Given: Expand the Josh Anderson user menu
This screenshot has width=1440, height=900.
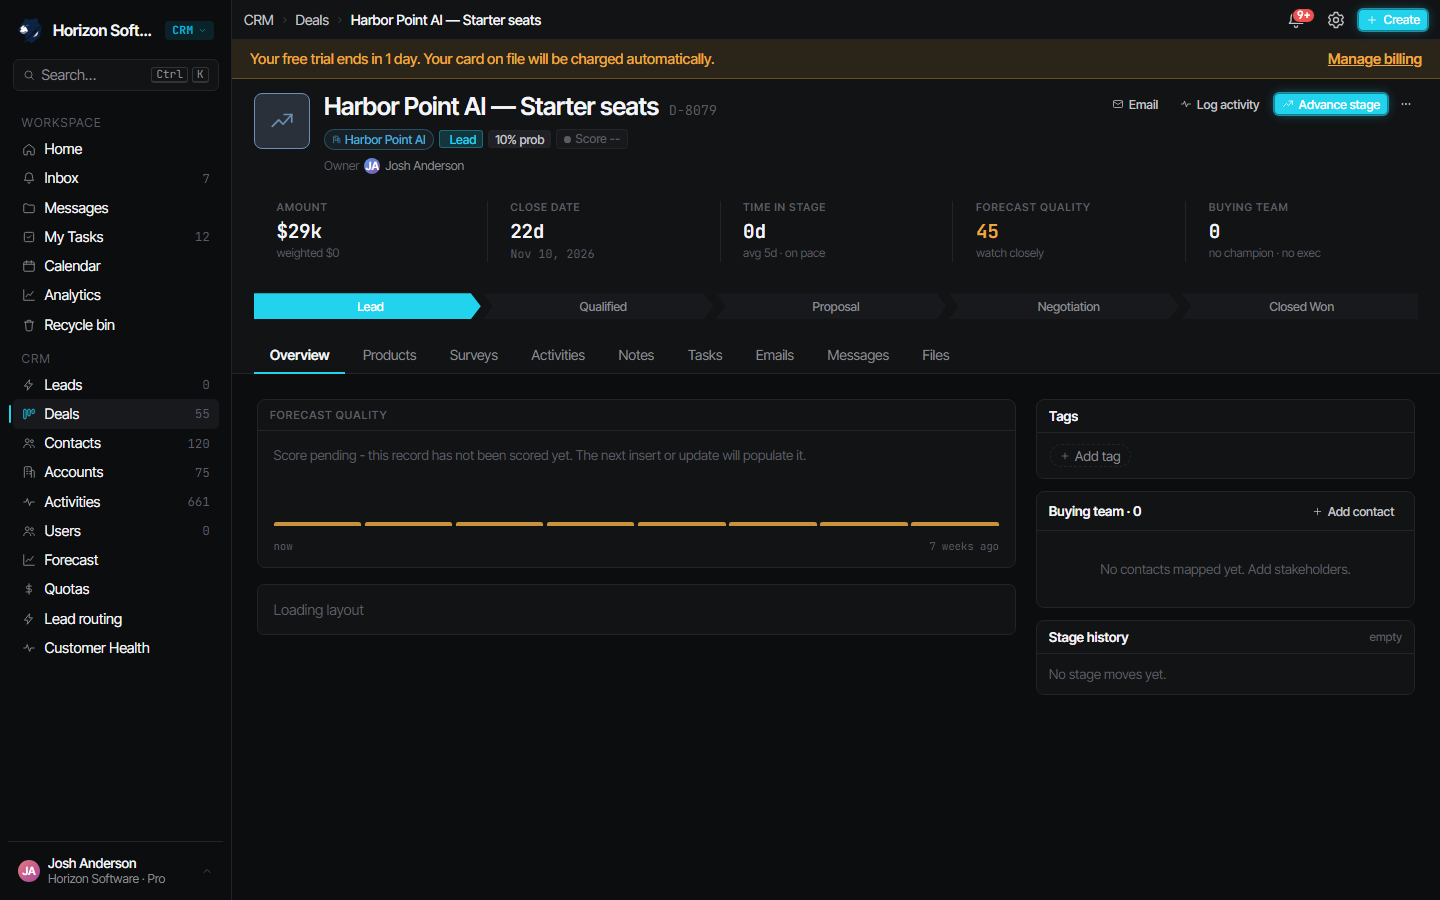Looking at the screenshot, I should click(116, 870).
